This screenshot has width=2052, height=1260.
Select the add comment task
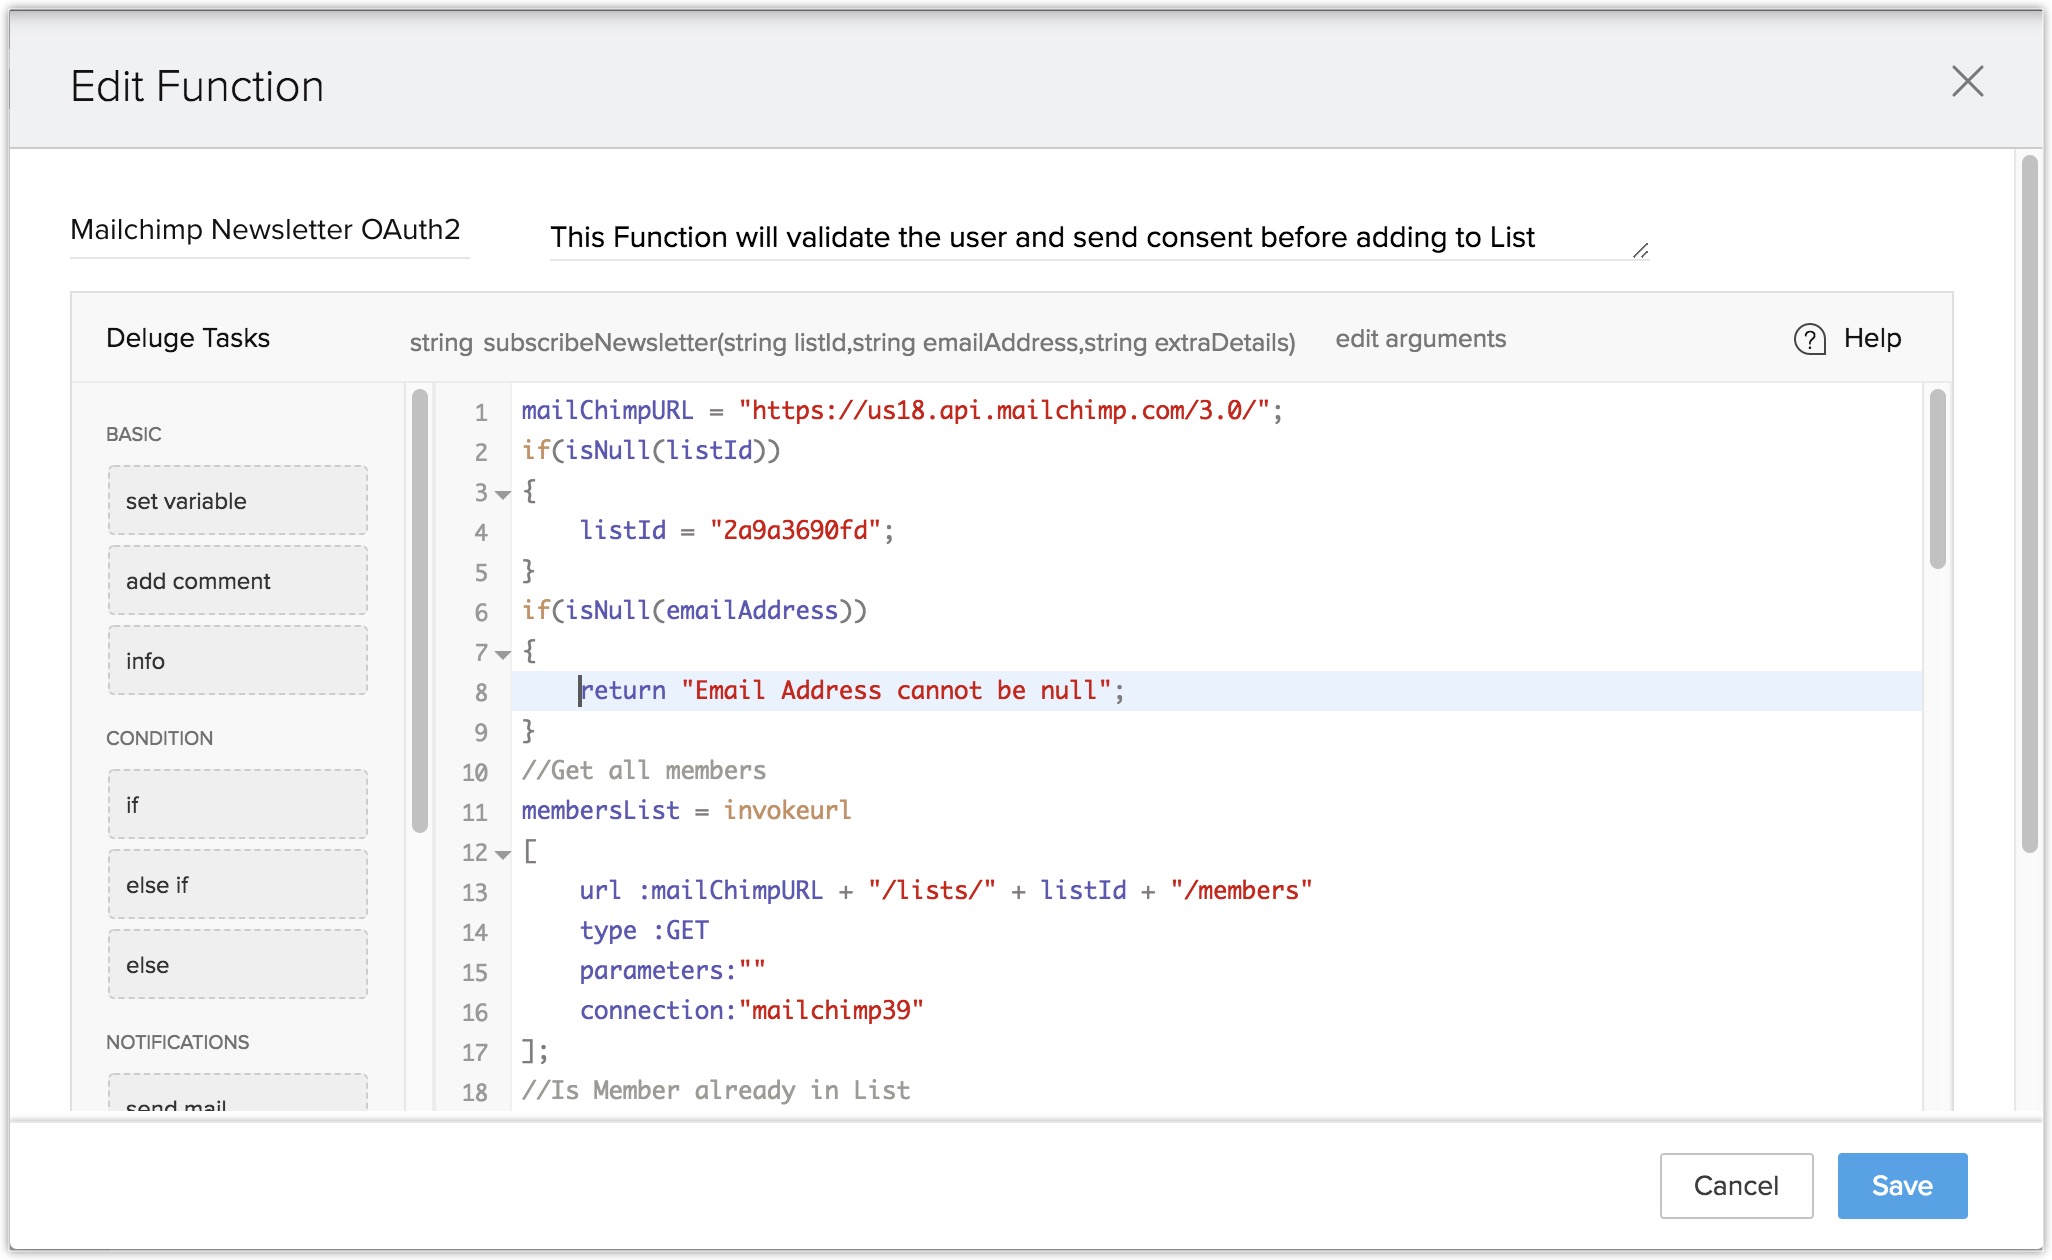pos(238,580)
